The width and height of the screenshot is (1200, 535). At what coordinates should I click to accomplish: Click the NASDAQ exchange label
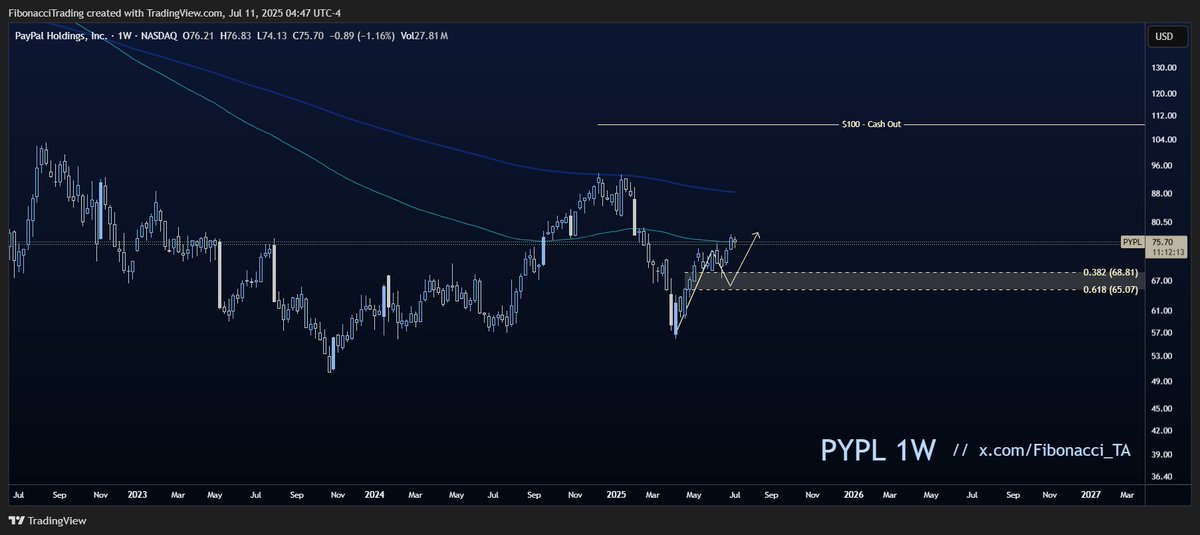coord(159,35)
